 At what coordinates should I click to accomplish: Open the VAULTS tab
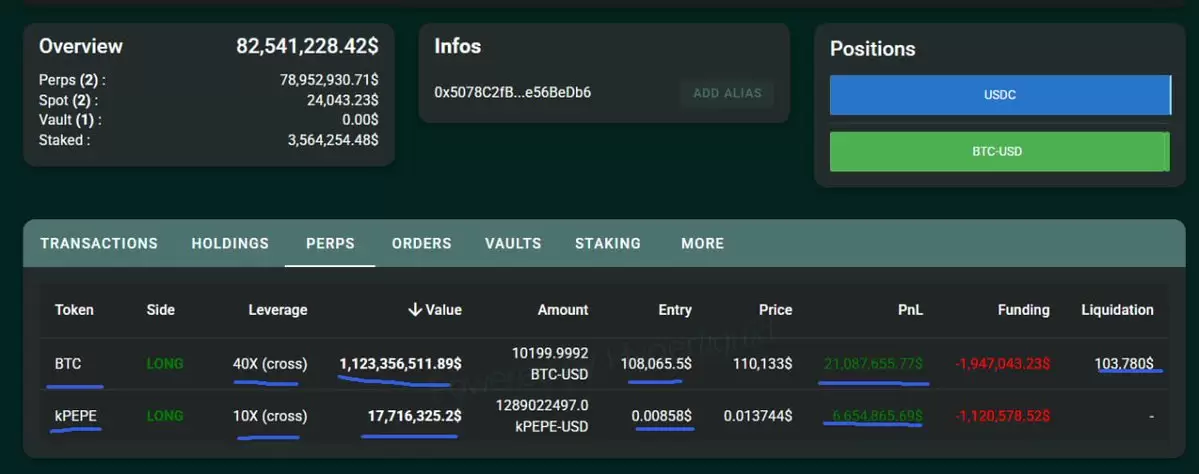pos(513,244)
